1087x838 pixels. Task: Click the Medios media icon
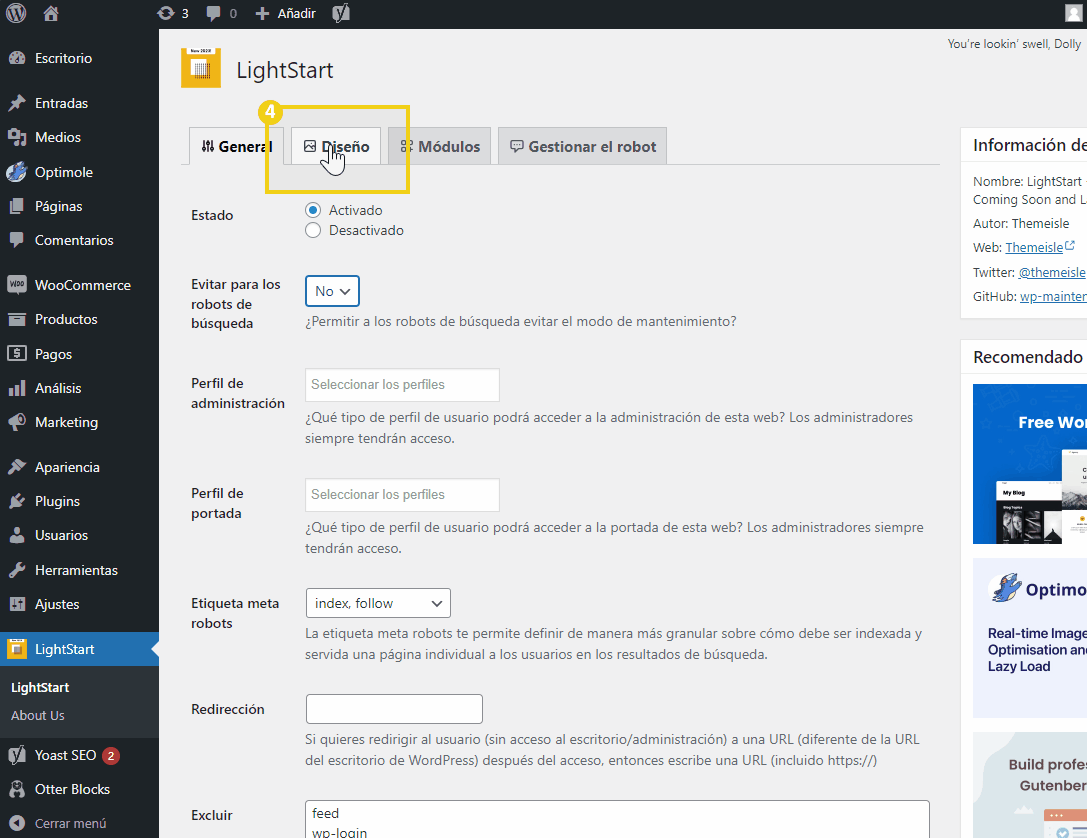(x=17, y=137)
